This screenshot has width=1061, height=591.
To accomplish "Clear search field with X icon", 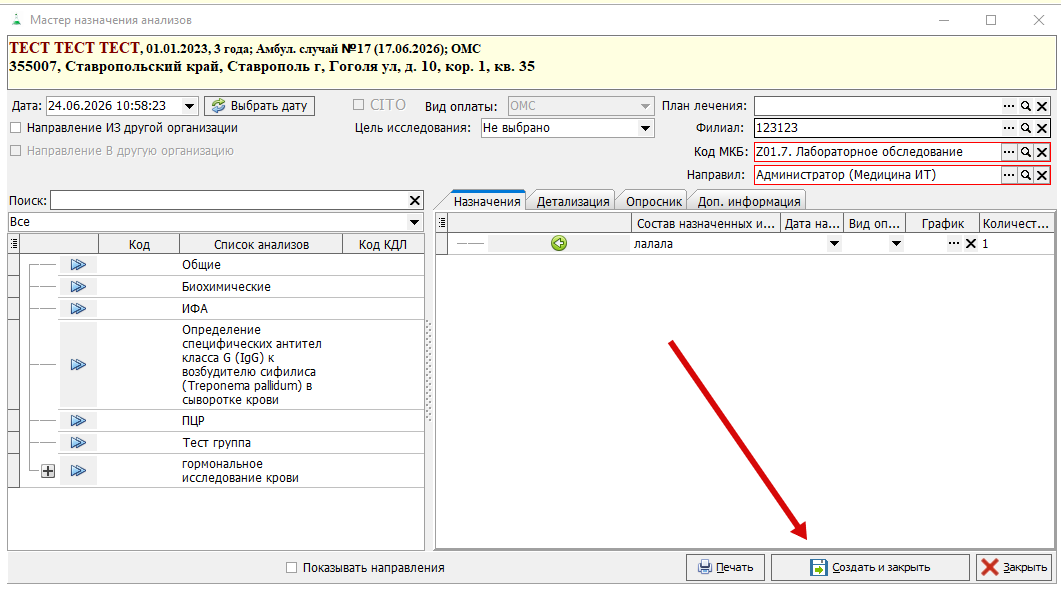I will coord(415,200).
